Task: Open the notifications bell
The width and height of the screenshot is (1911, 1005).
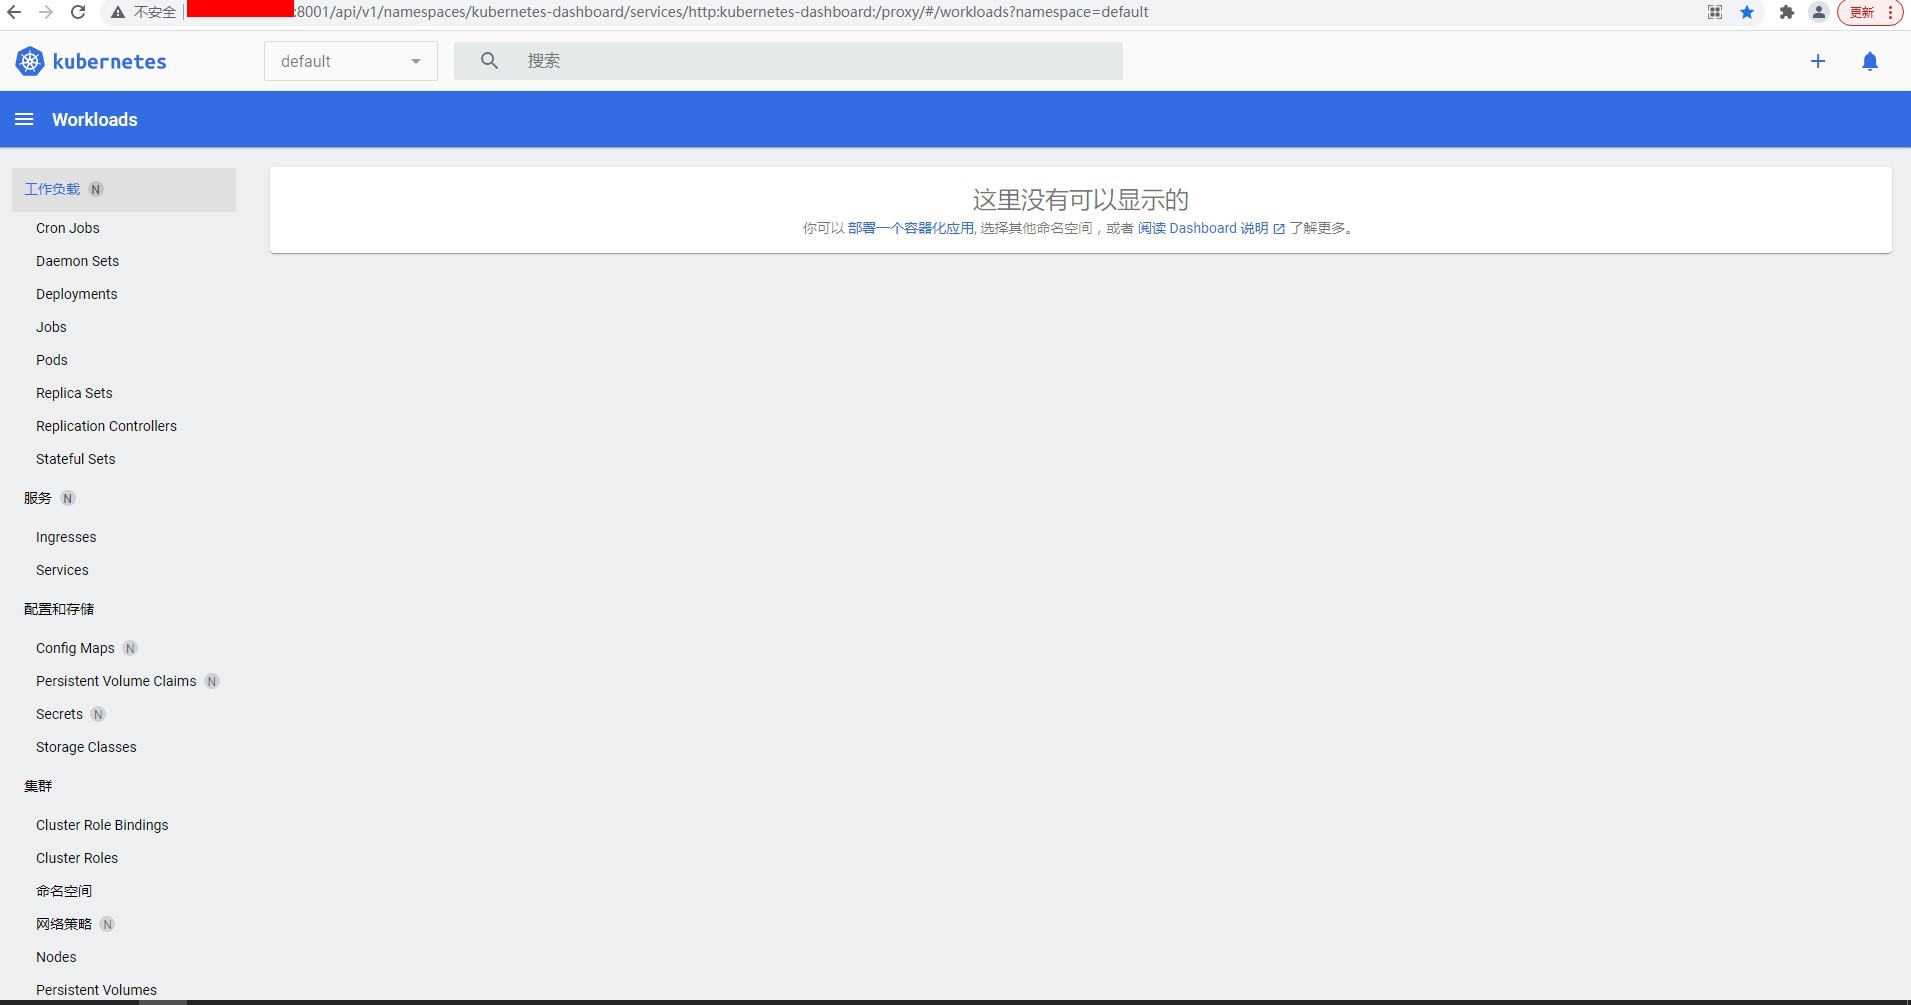Action: [1869, 61]
